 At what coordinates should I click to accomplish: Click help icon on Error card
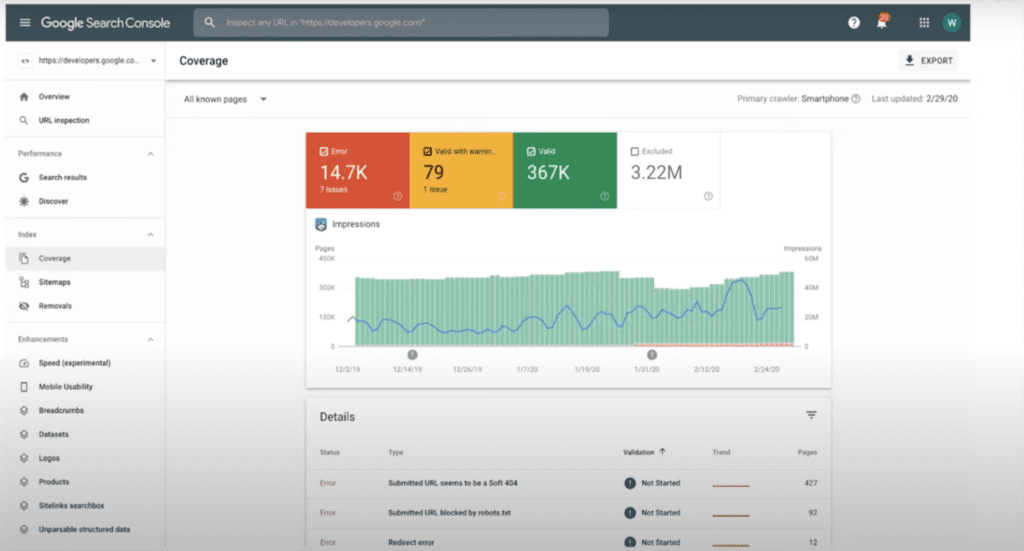click(x=397, y=196)
